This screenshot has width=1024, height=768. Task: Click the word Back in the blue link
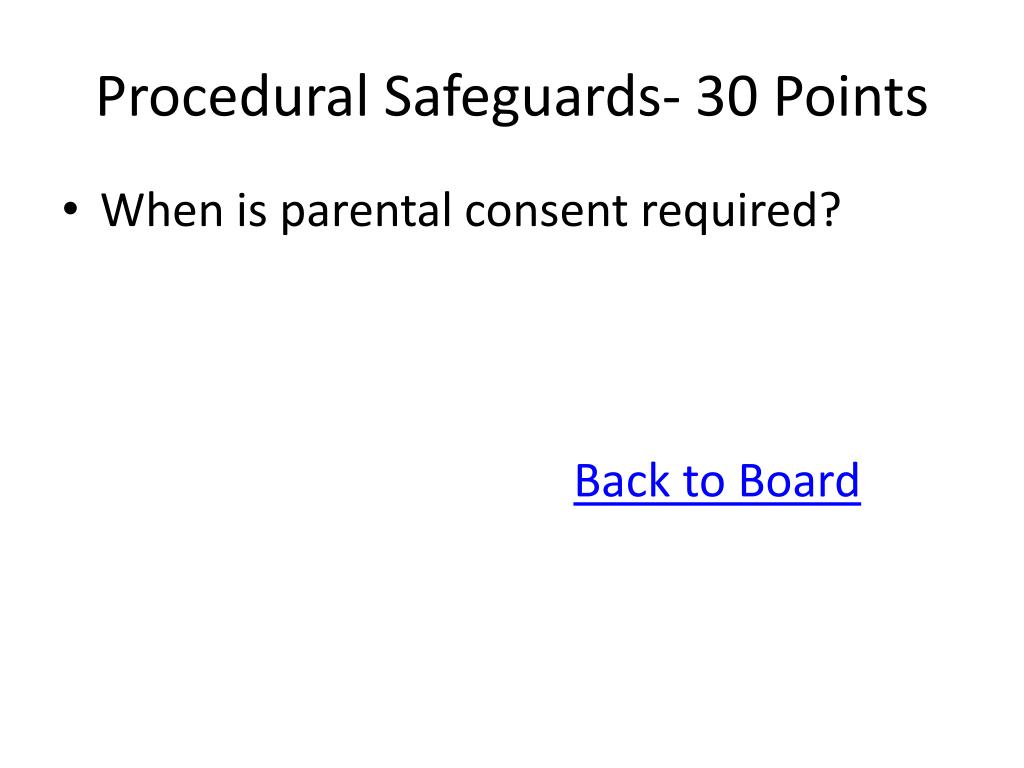pyautogui.click(x=623, y=481)
